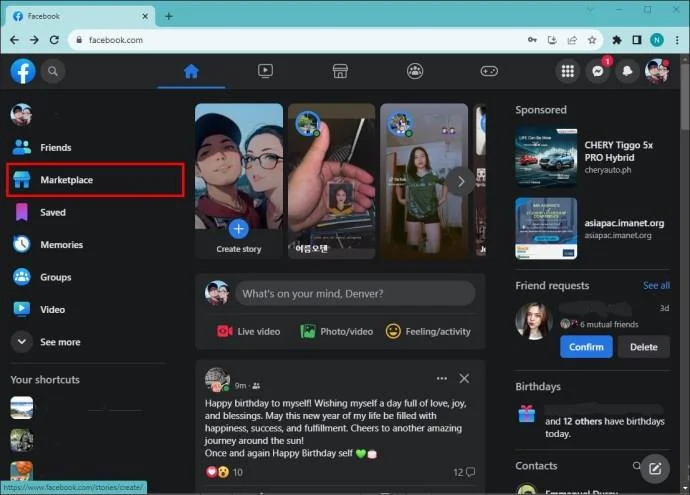Start a Live video
690x495 pixels.
click(x=249, y=331)
